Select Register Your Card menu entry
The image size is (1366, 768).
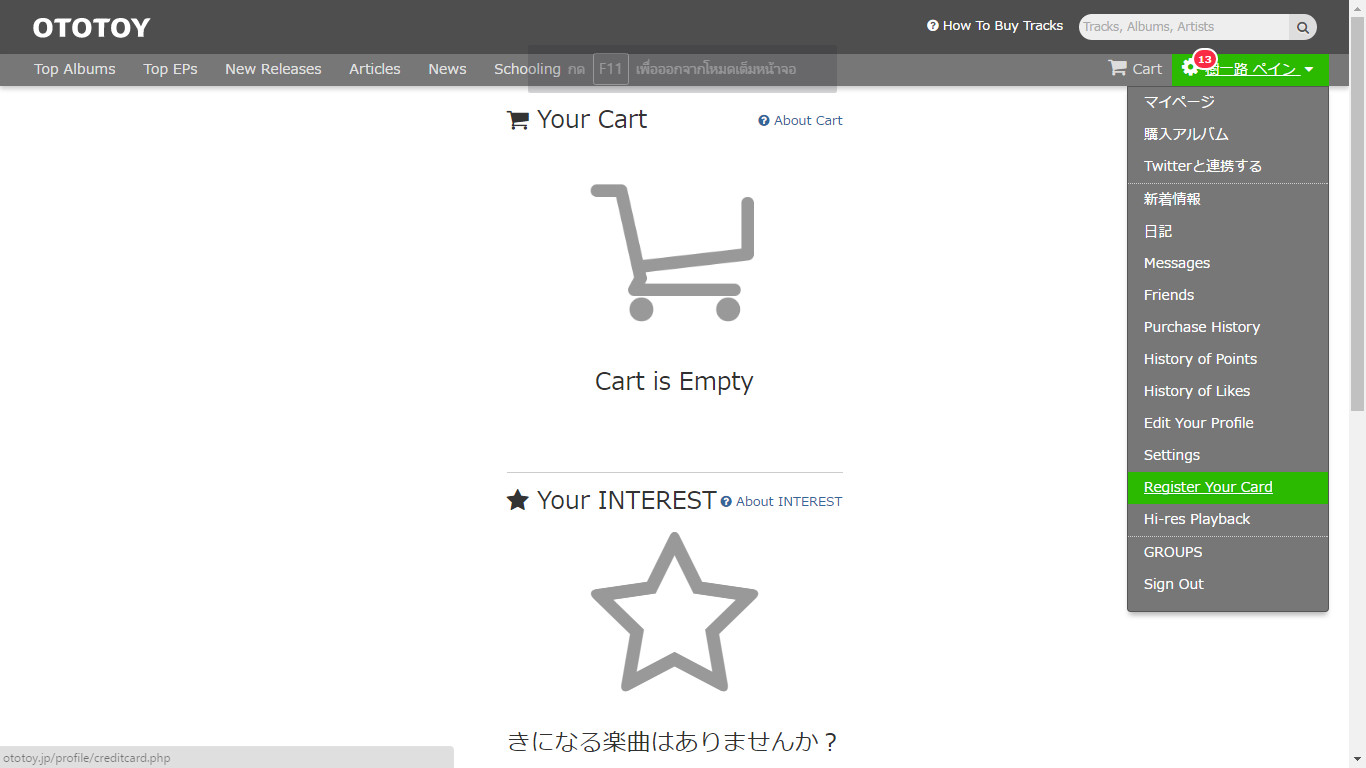click(1208, 487)
